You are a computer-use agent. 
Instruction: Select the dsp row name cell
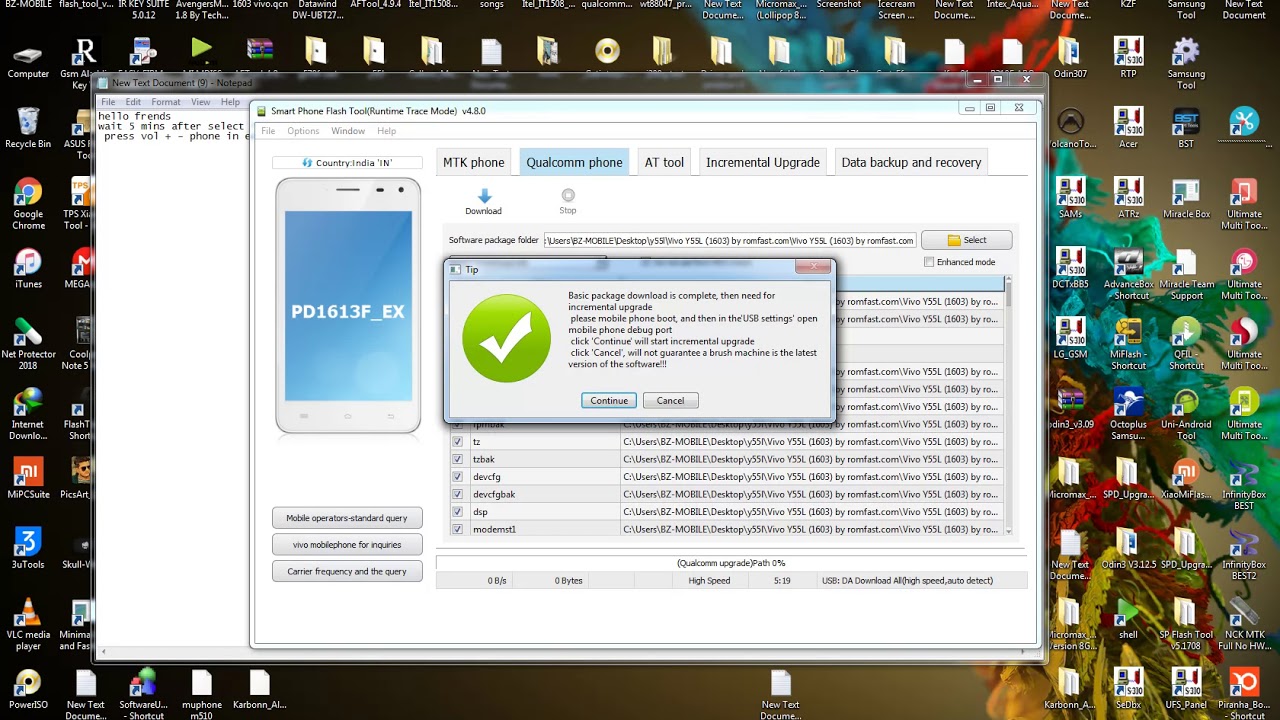pyautogui.click(x=544, y=512)
